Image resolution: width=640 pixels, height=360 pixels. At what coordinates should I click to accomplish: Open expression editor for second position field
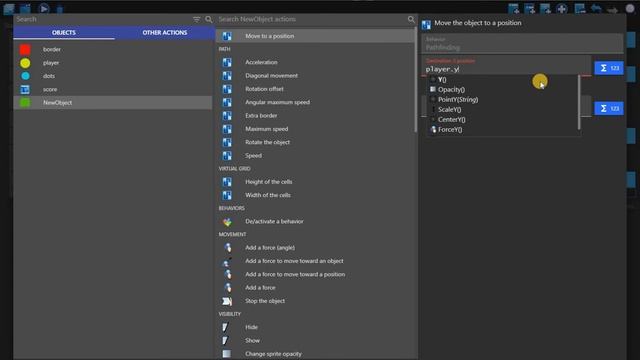[x=609, y=109]
